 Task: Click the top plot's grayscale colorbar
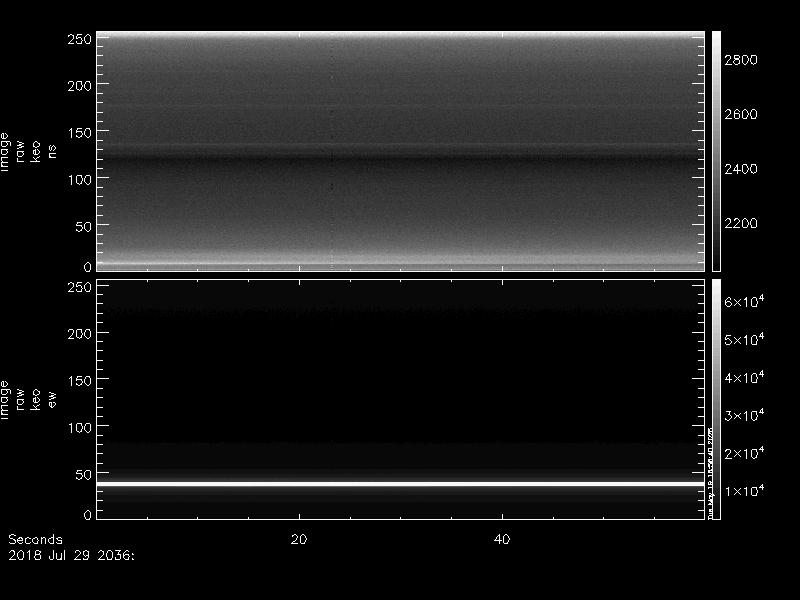point(716,152)
